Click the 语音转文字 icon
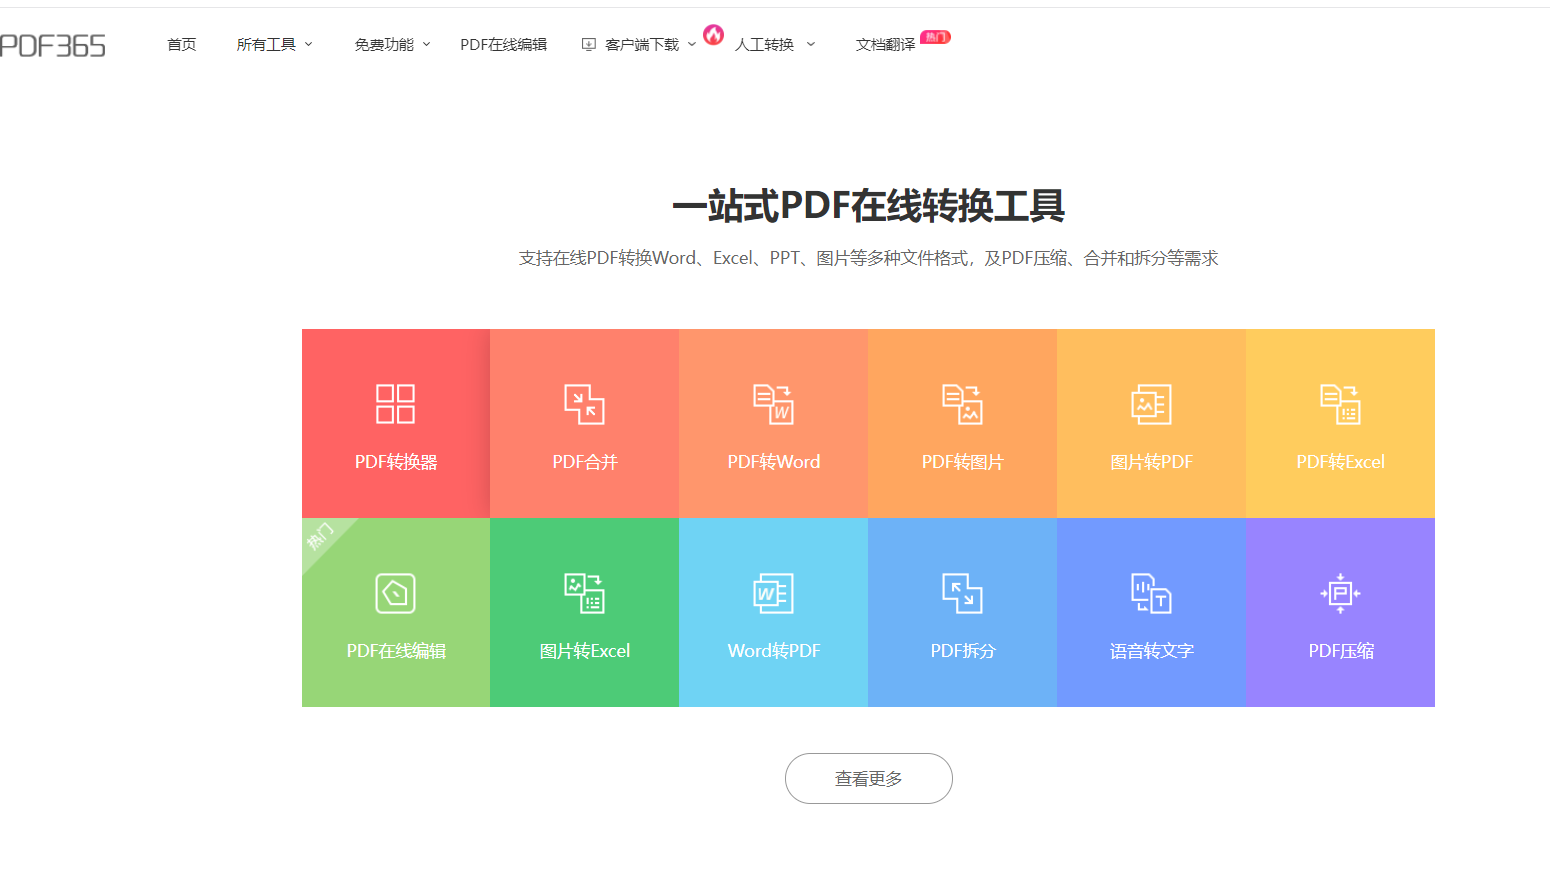The image size is (1550, 884). coord(1151,593)
